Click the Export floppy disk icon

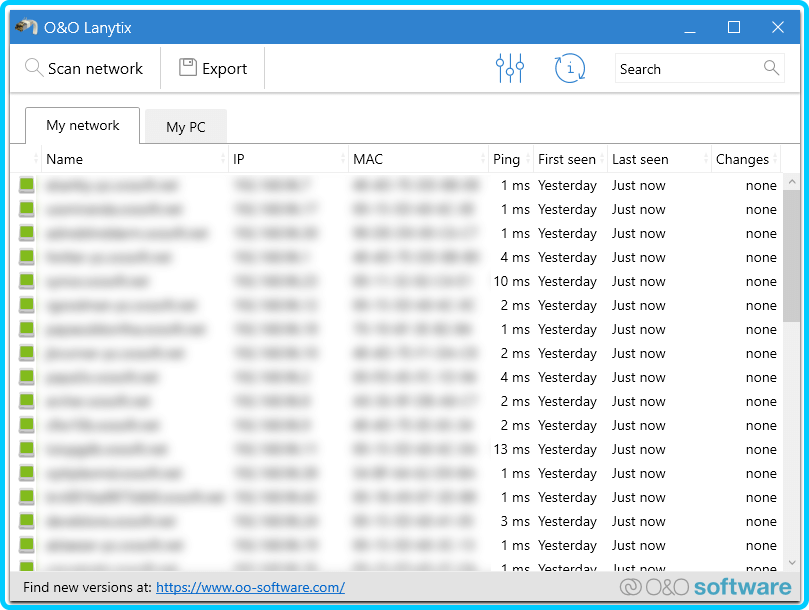pos(188,67)
